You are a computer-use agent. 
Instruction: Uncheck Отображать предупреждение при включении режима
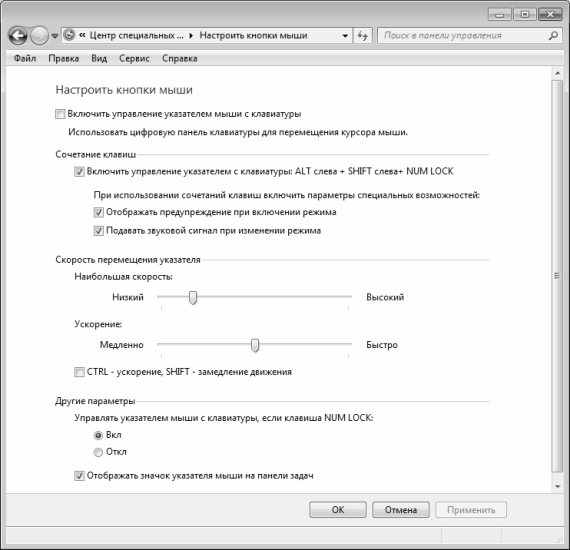[99, 212]
